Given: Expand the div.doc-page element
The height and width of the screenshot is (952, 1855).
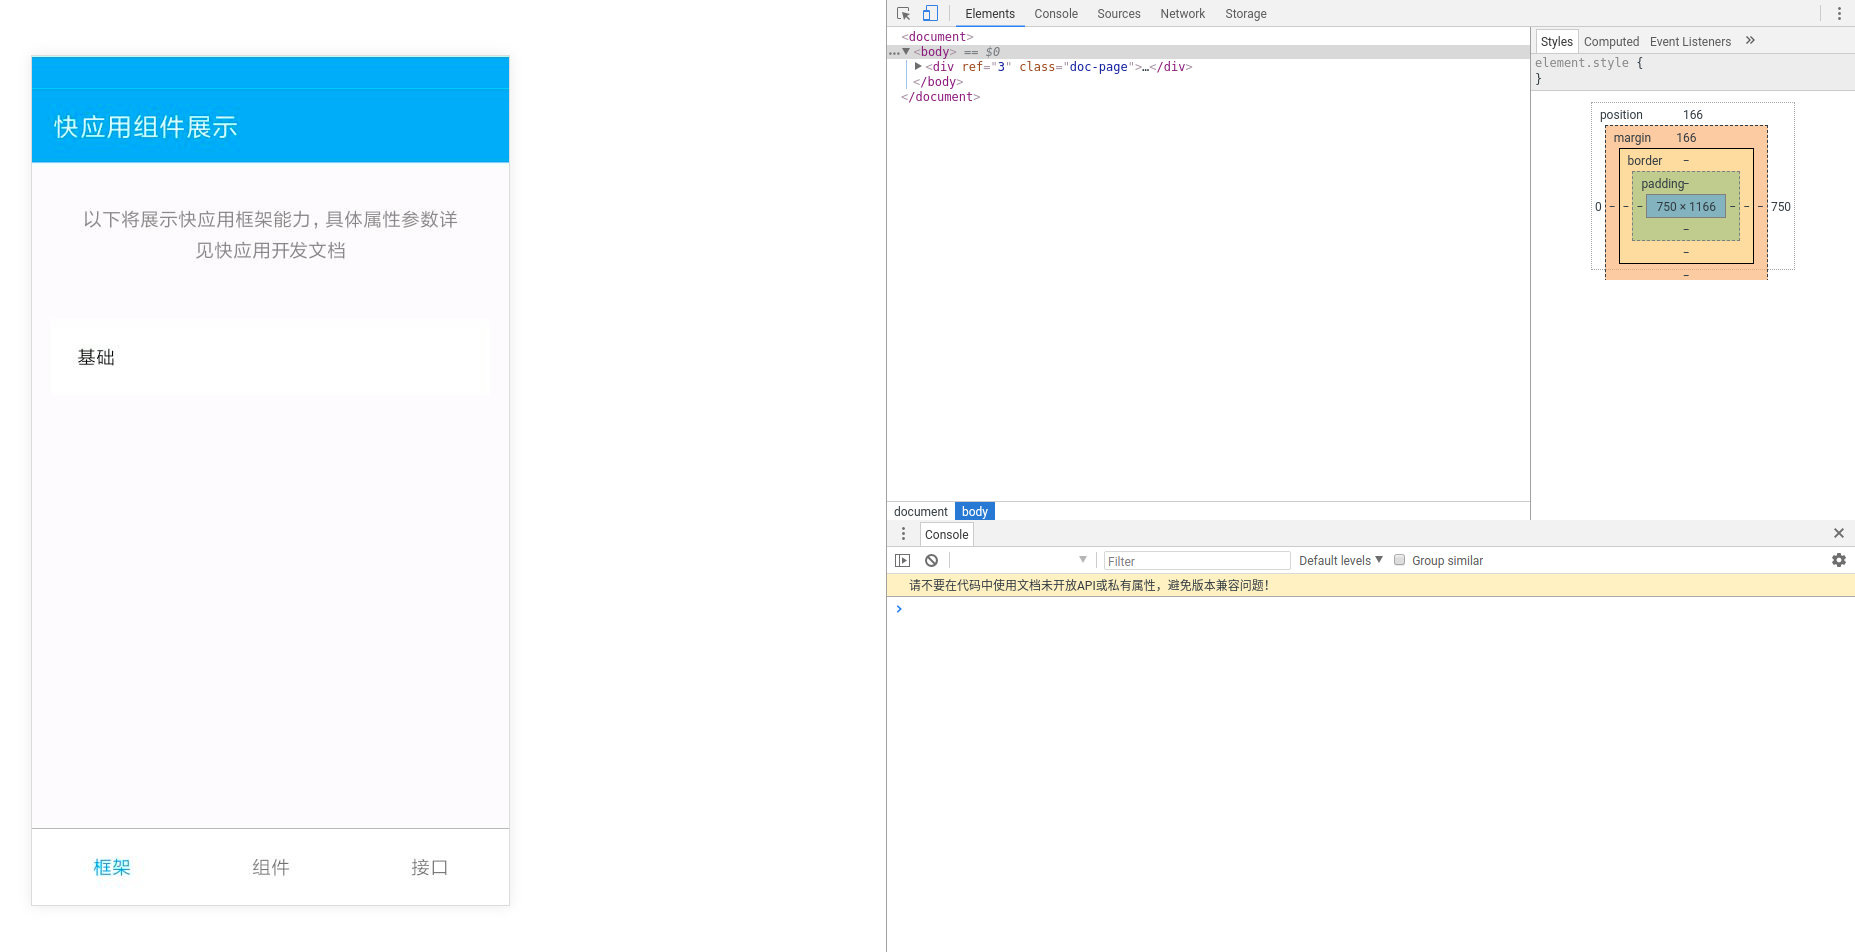Looking at the screenshot, I should coord(918,66).
